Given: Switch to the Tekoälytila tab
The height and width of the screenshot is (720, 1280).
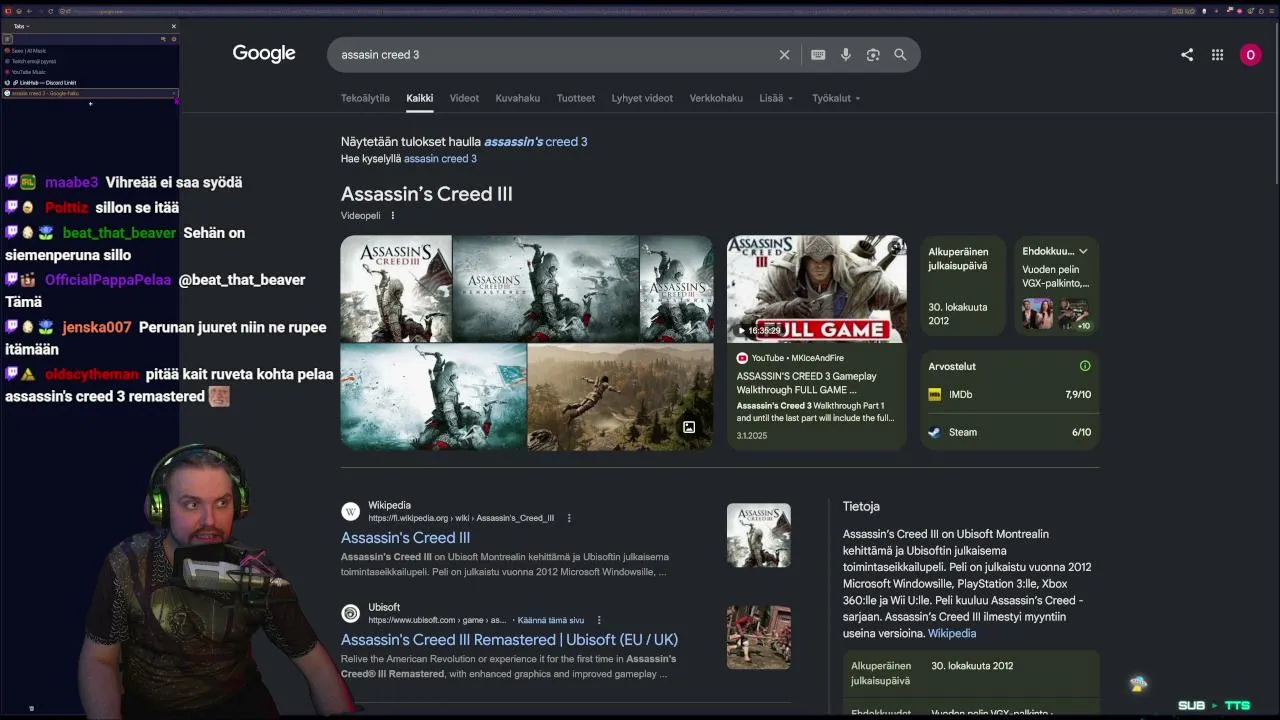Looking at the screenshot, I should 365,98.
